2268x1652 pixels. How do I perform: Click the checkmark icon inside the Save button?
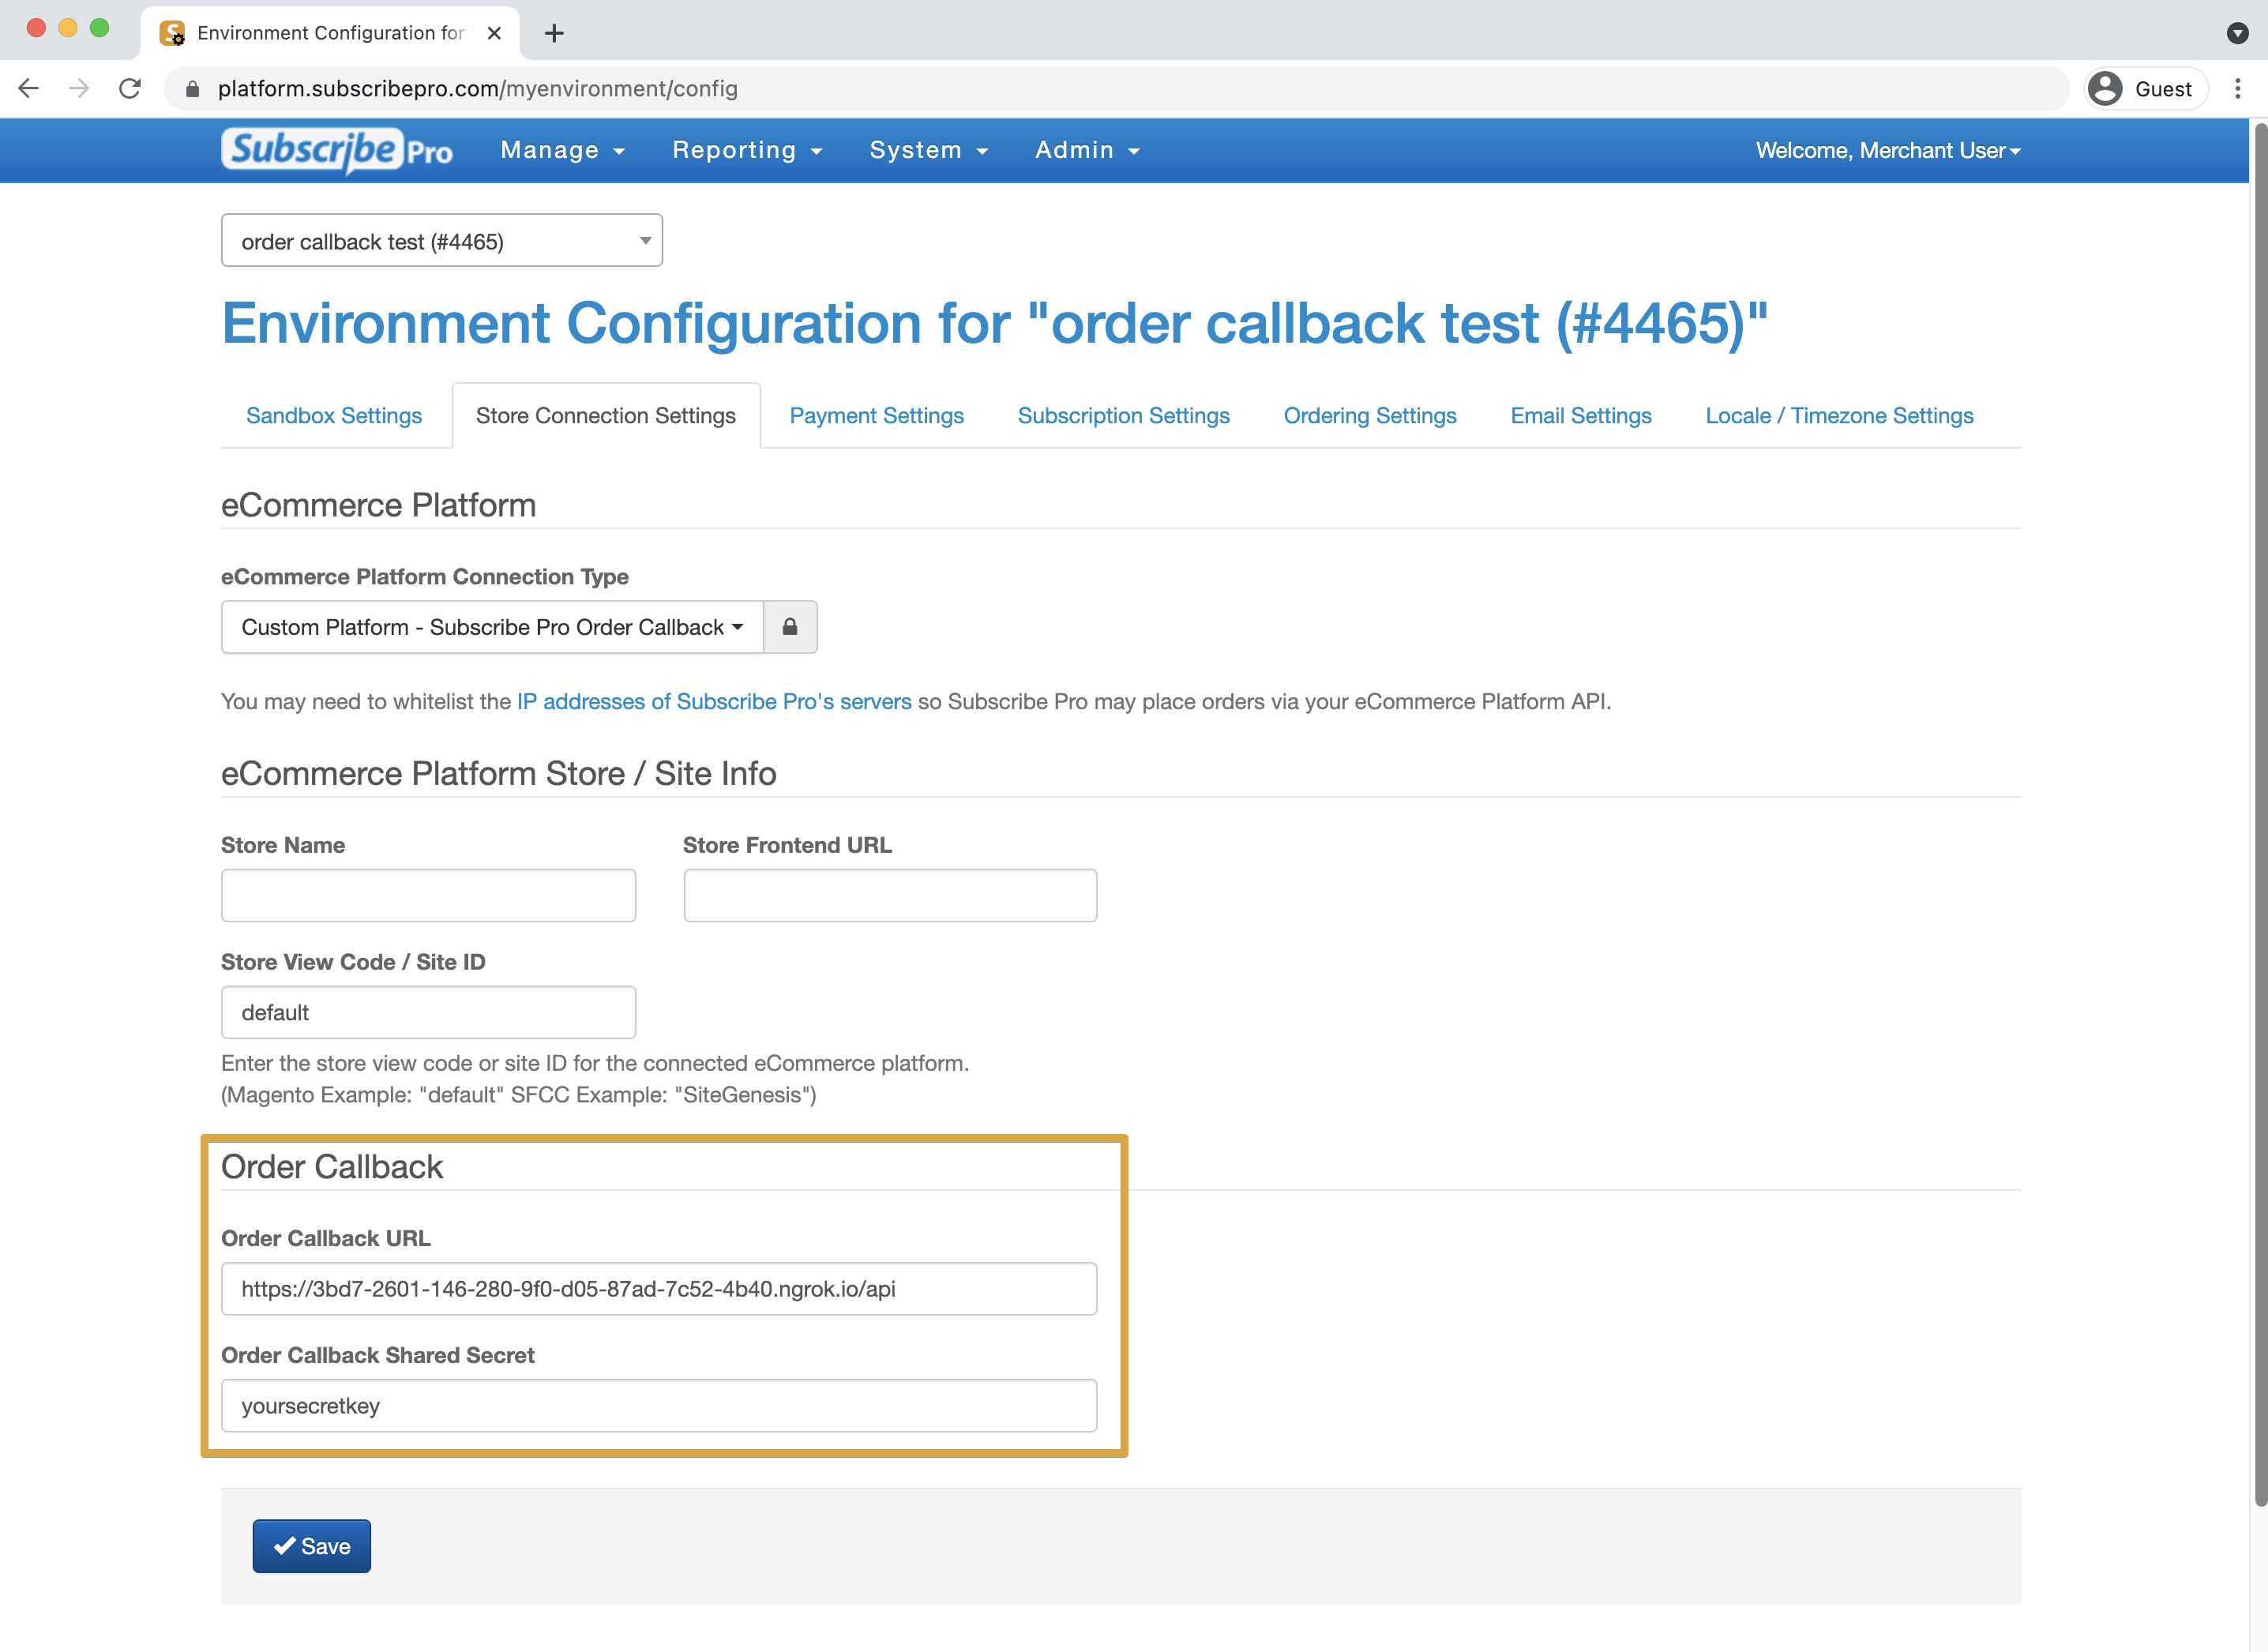(285, 1545)
